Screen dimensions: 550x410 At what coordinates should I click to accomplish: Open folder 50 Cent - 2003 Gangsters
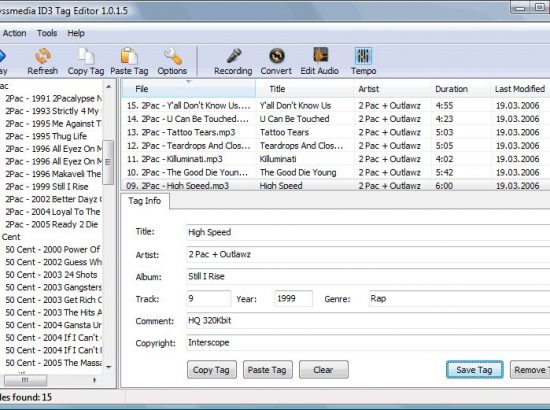click(54, 288)
